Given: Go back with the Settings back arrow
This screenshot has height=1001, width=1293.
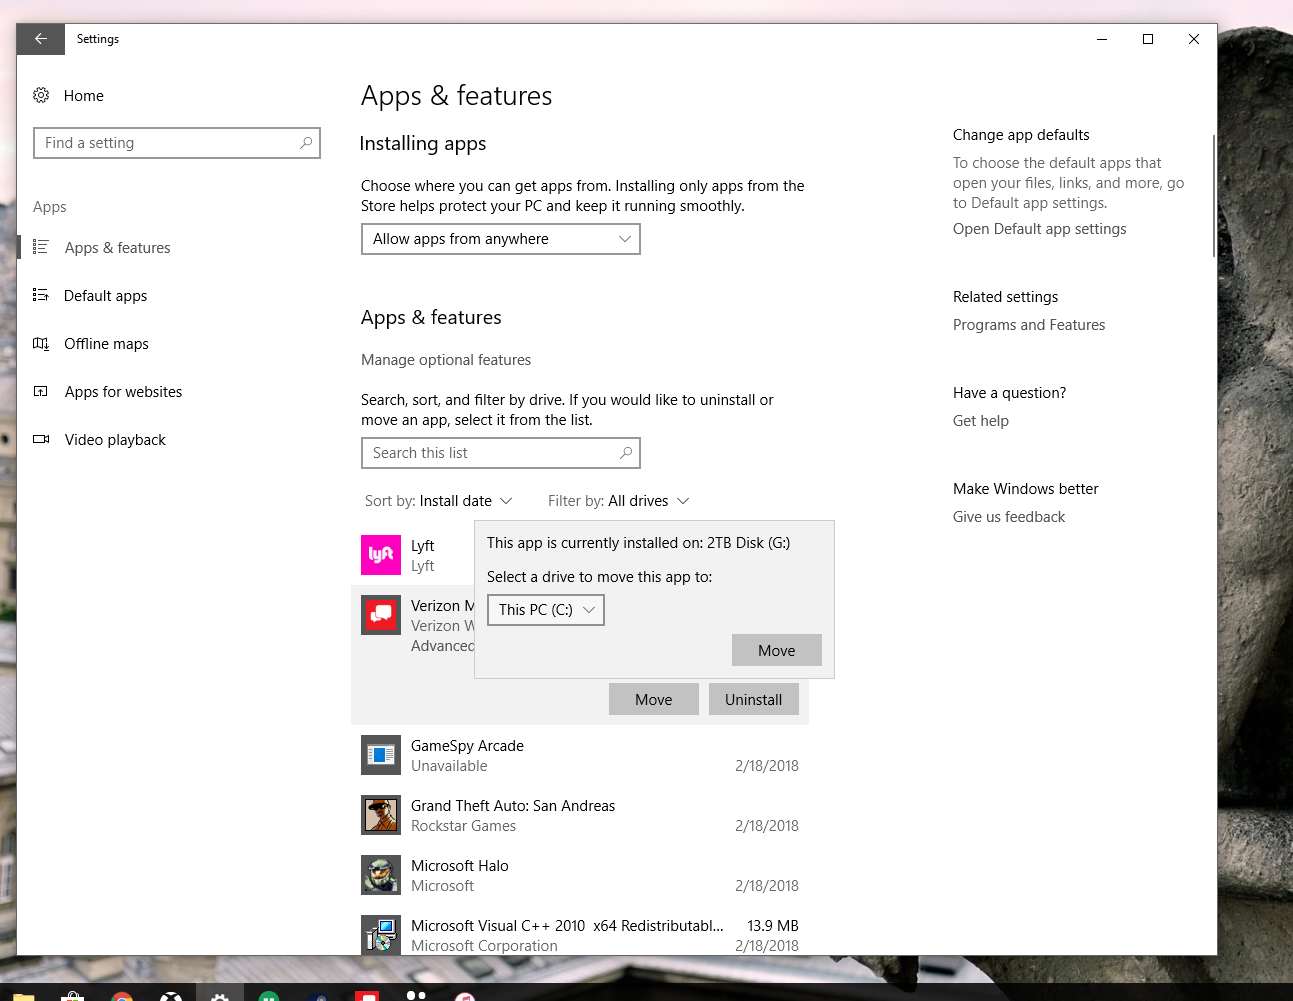Looking at the screenshot, I should [41, 39].
